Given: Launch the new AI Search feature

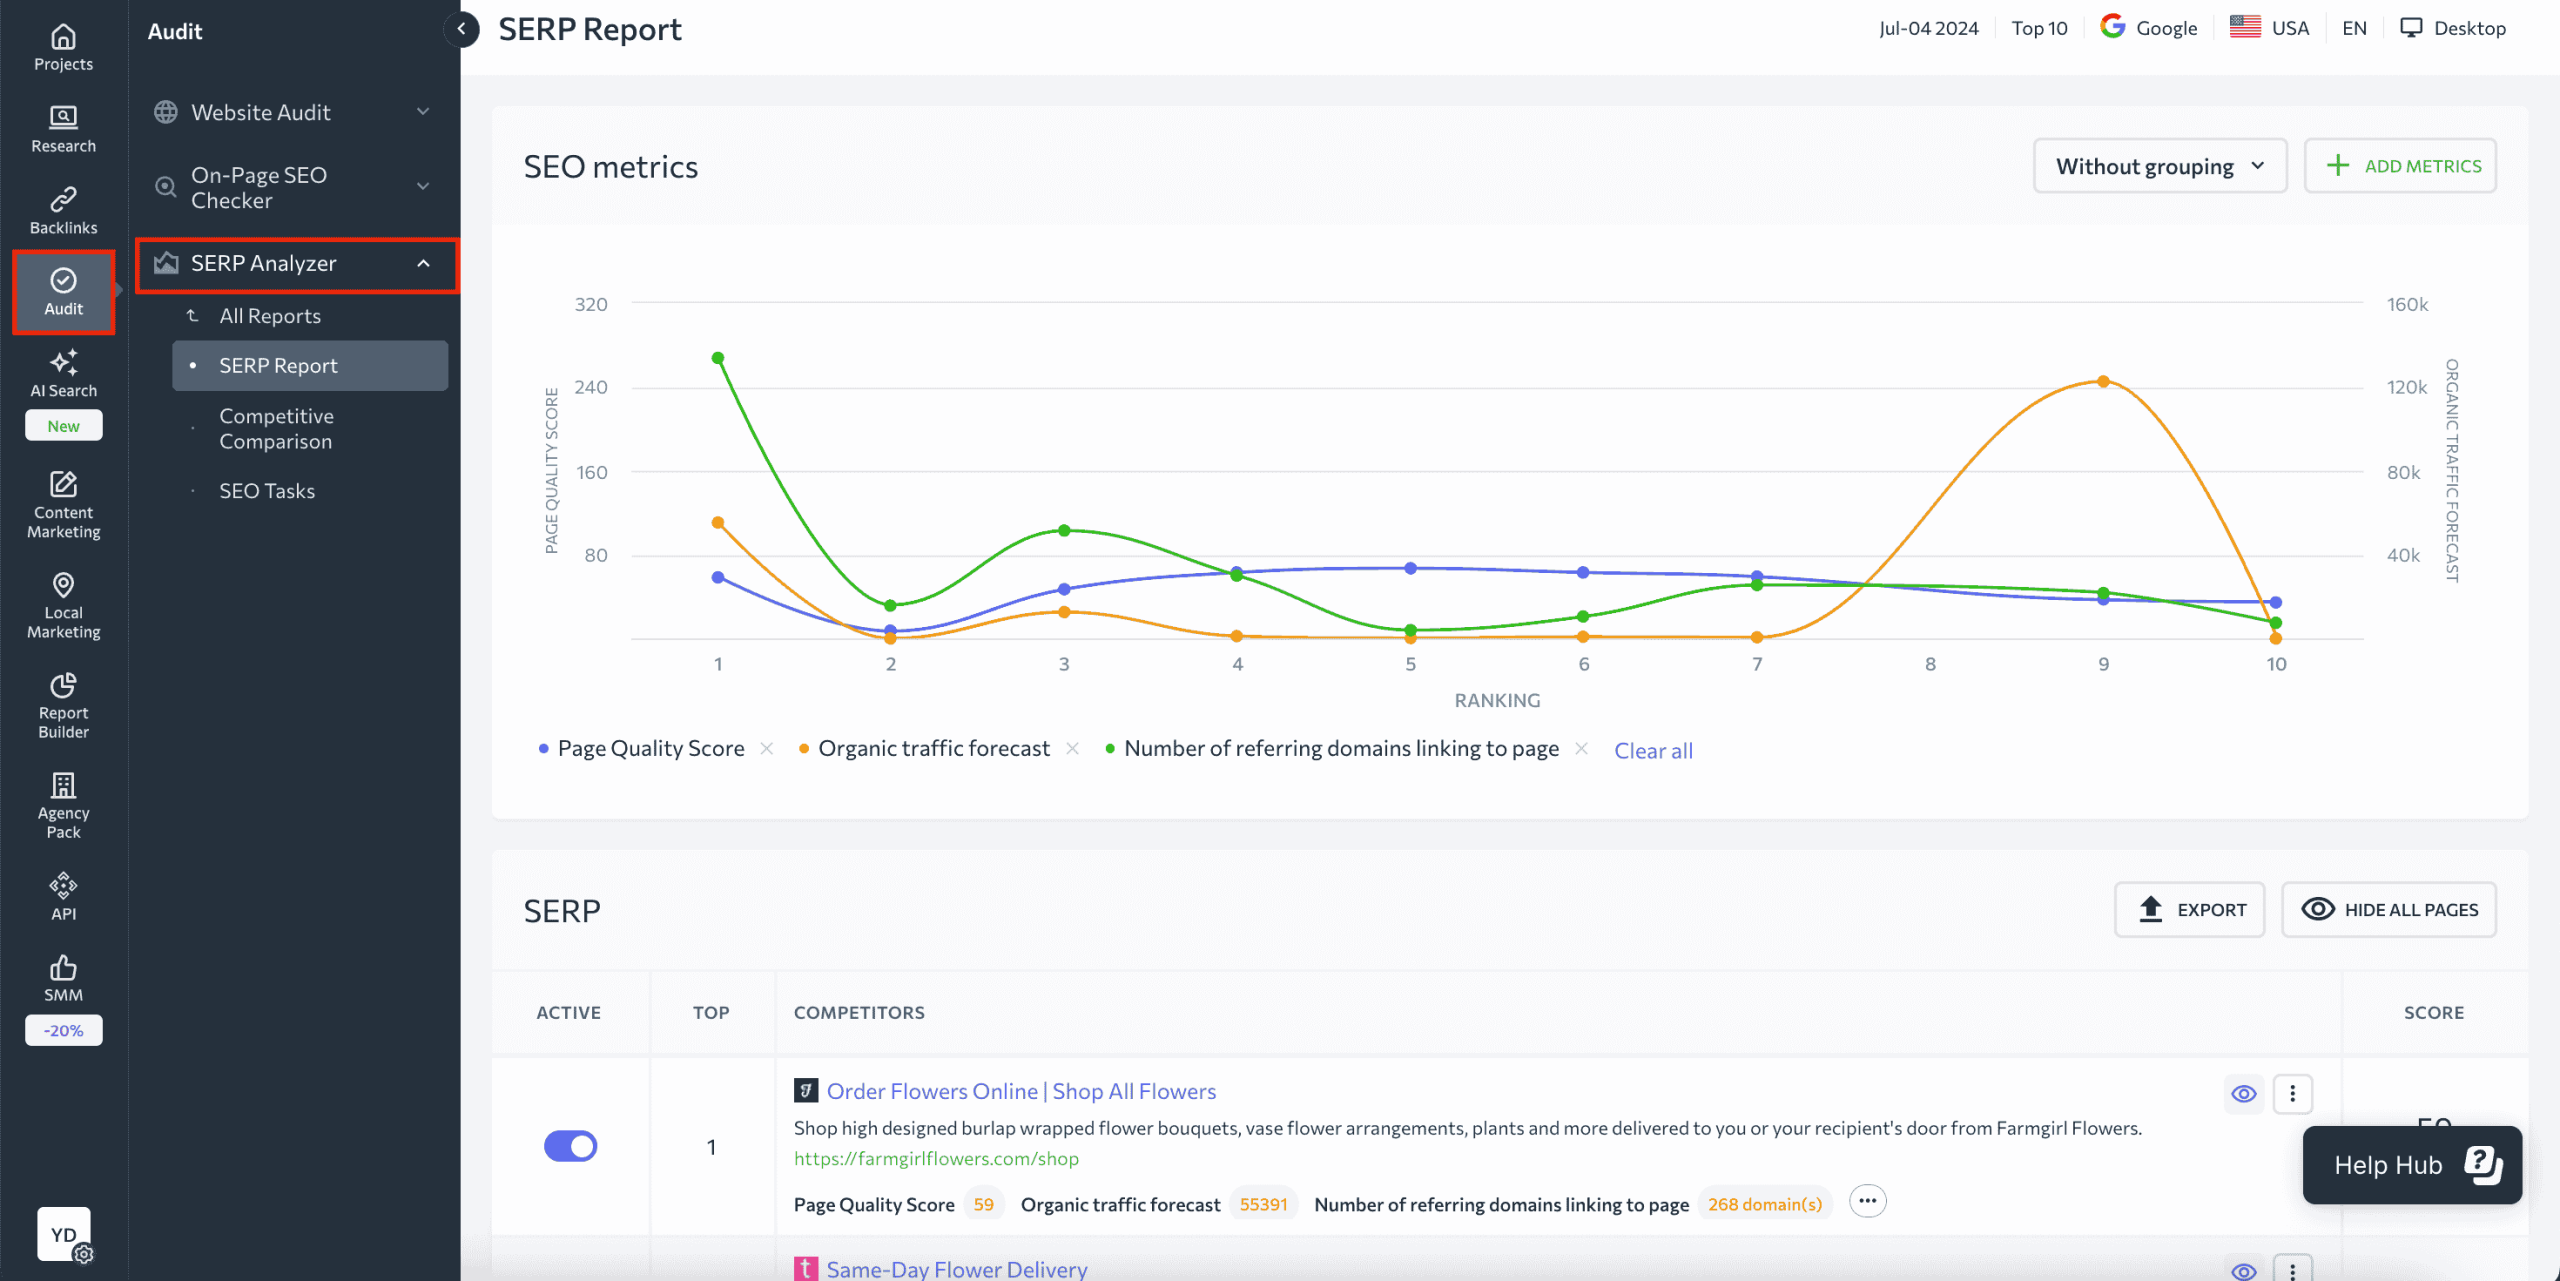Looking at the screenshot, I should click(x=62, y=375).
